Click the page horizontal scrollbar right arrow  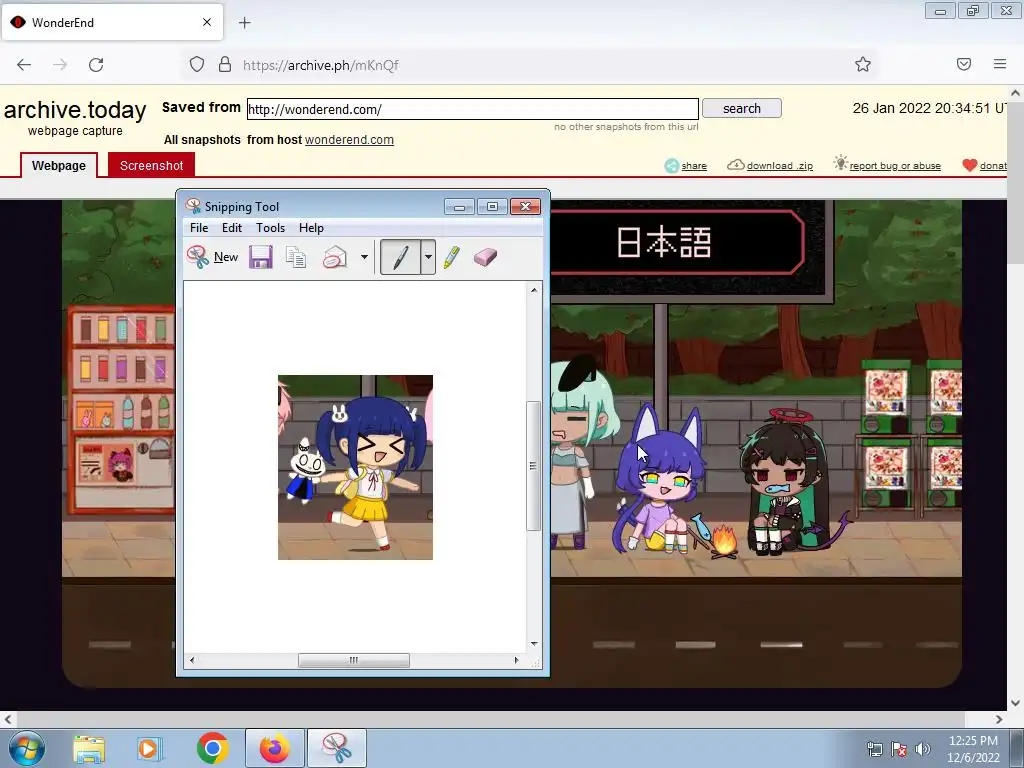pyautogui.click(x=999, y=719)
